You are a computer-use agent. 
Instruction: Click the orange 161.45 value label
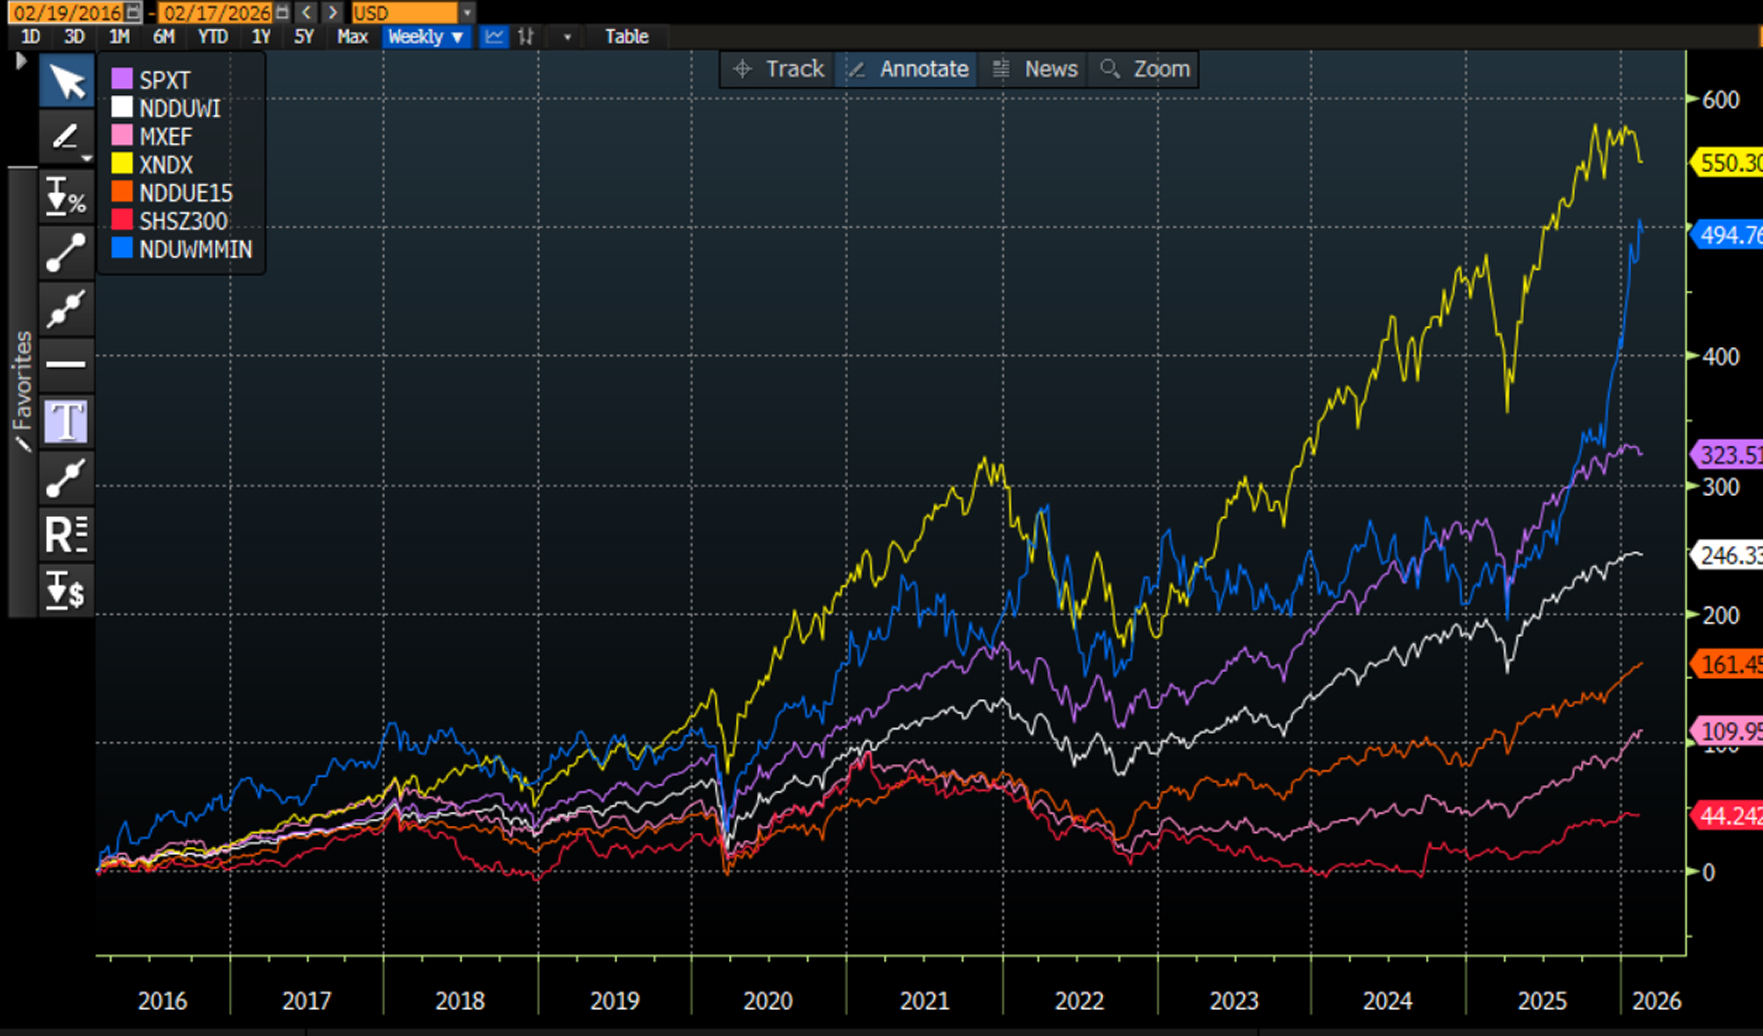1729,664
